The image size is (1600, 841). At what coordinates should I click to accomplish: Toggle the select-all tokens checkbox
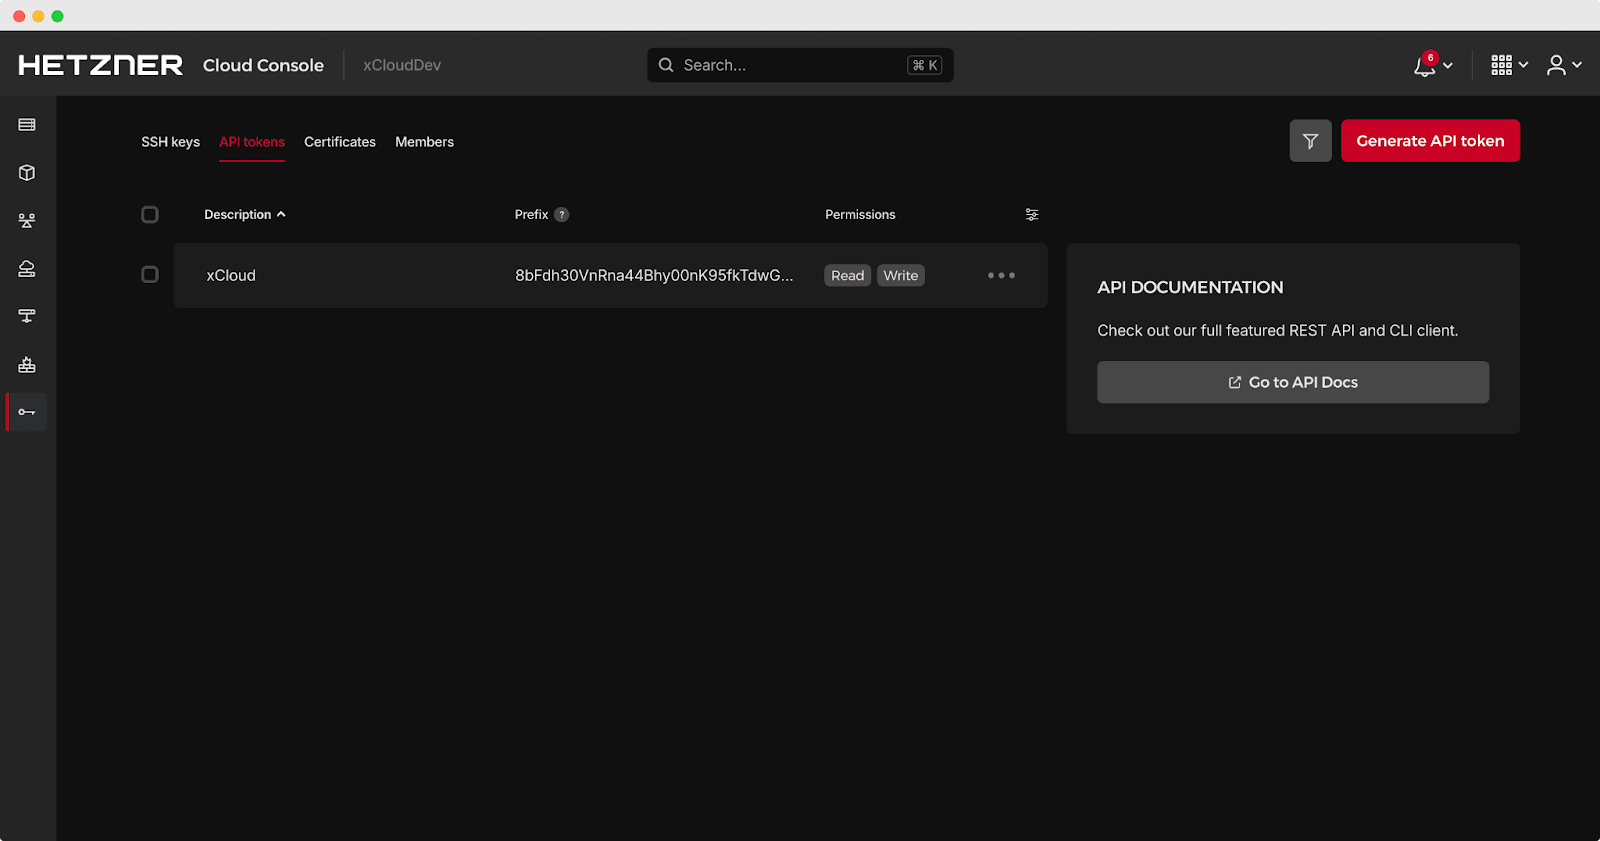pyautogui.click(x=150, y=215)
